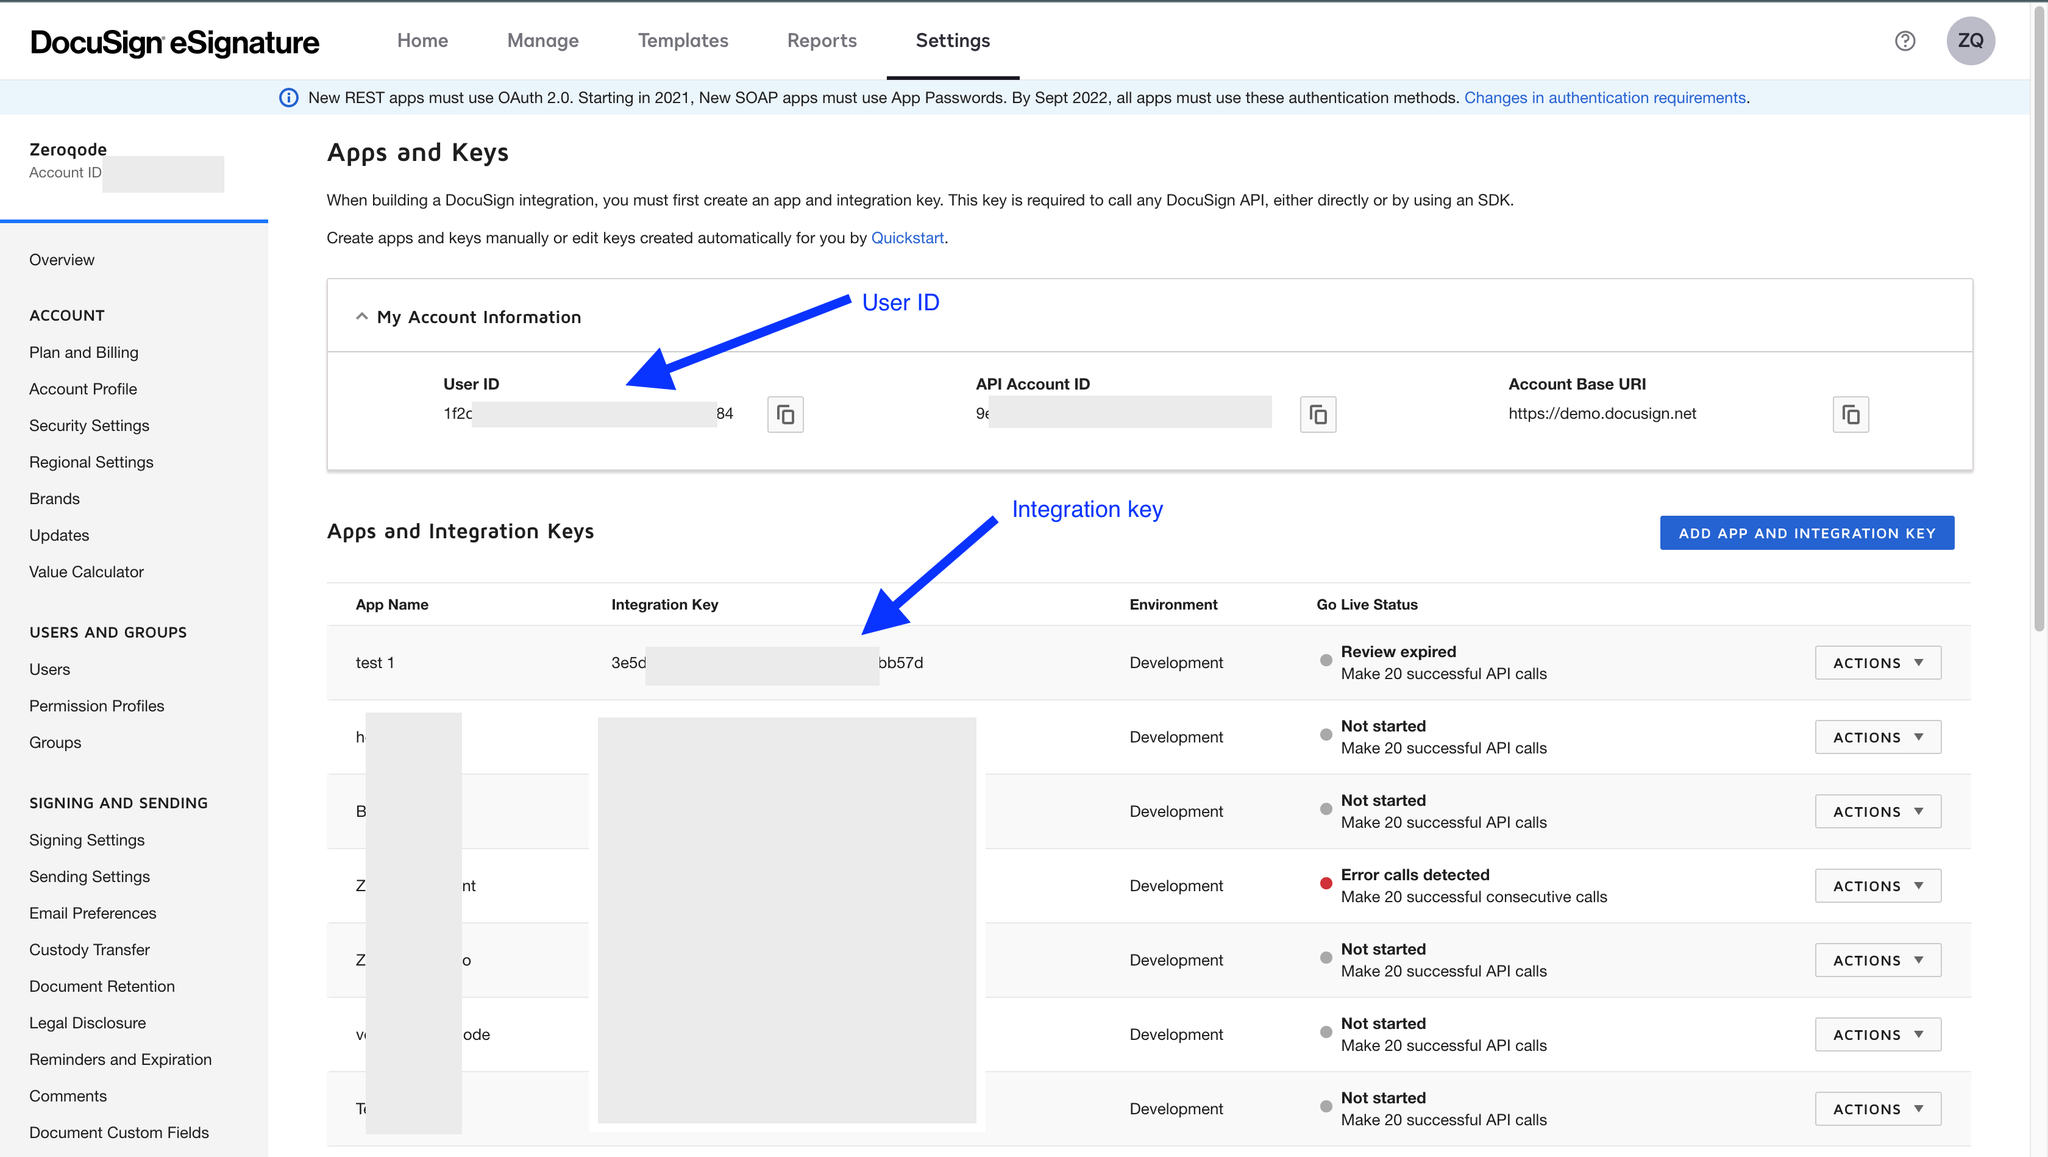Select the test 1 app row
Viewport: 2048px width, 1157px height.
click(x=375, y=663)
